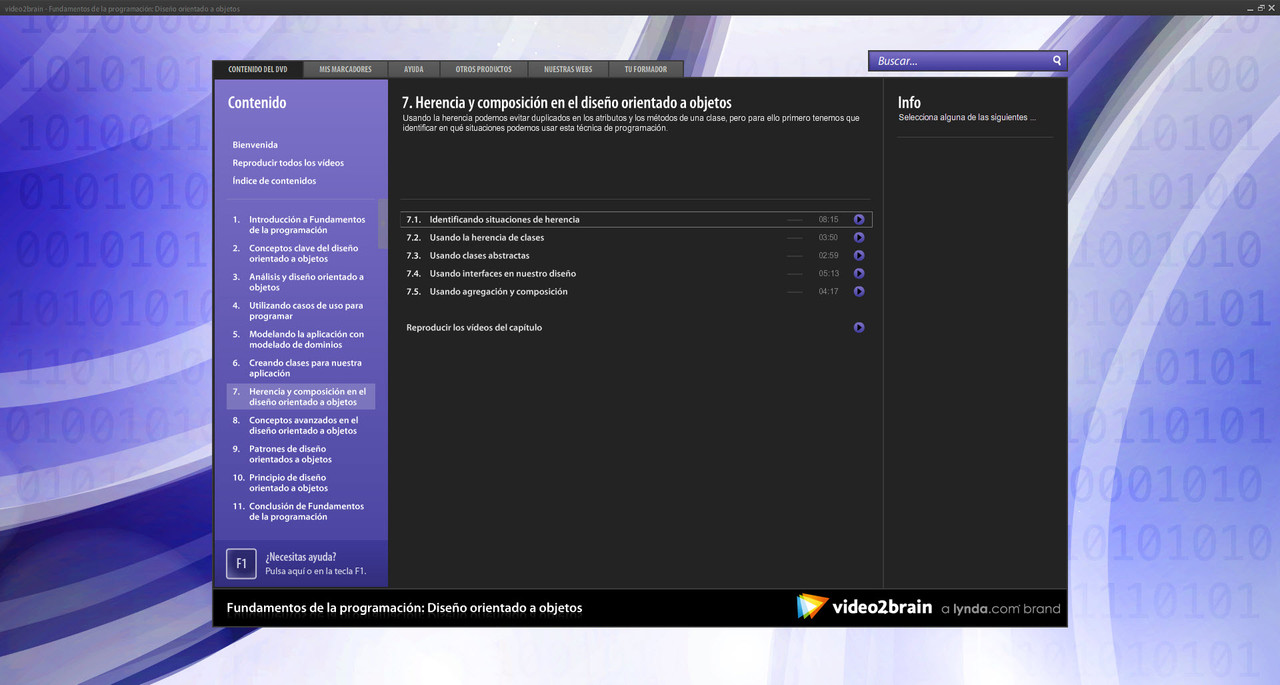1280x685 pixels.
Task: Click the chapter list scrollbar thumb
Action: pos(382,224)
